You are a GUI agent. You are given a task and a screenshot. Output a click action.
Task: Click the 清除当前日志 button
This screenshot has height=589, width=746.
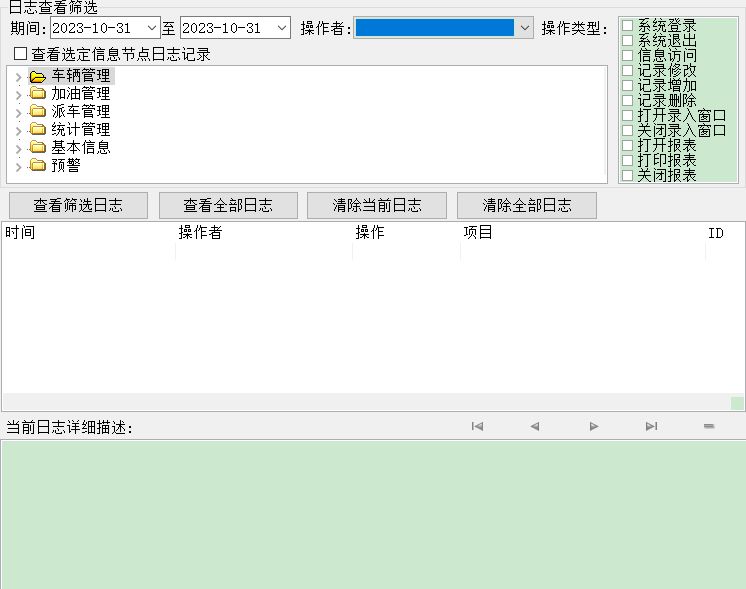point(377,206)
